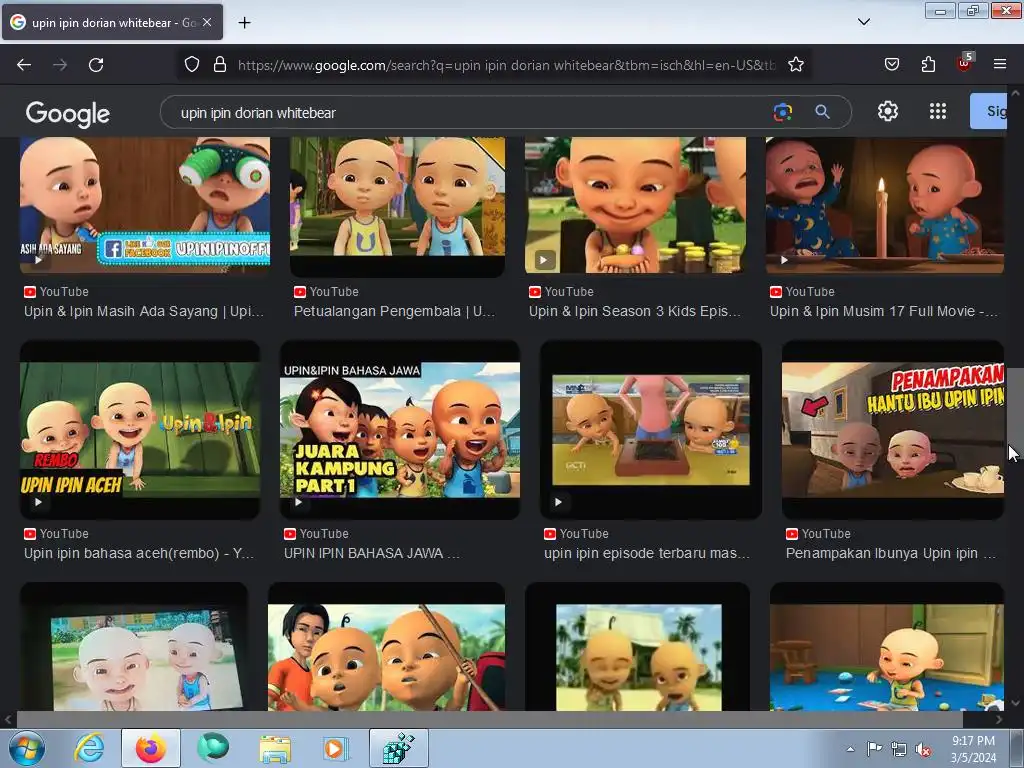
Task: Click the 'upin ipin episode terbaru mas...' link
Action: point(647,553)
